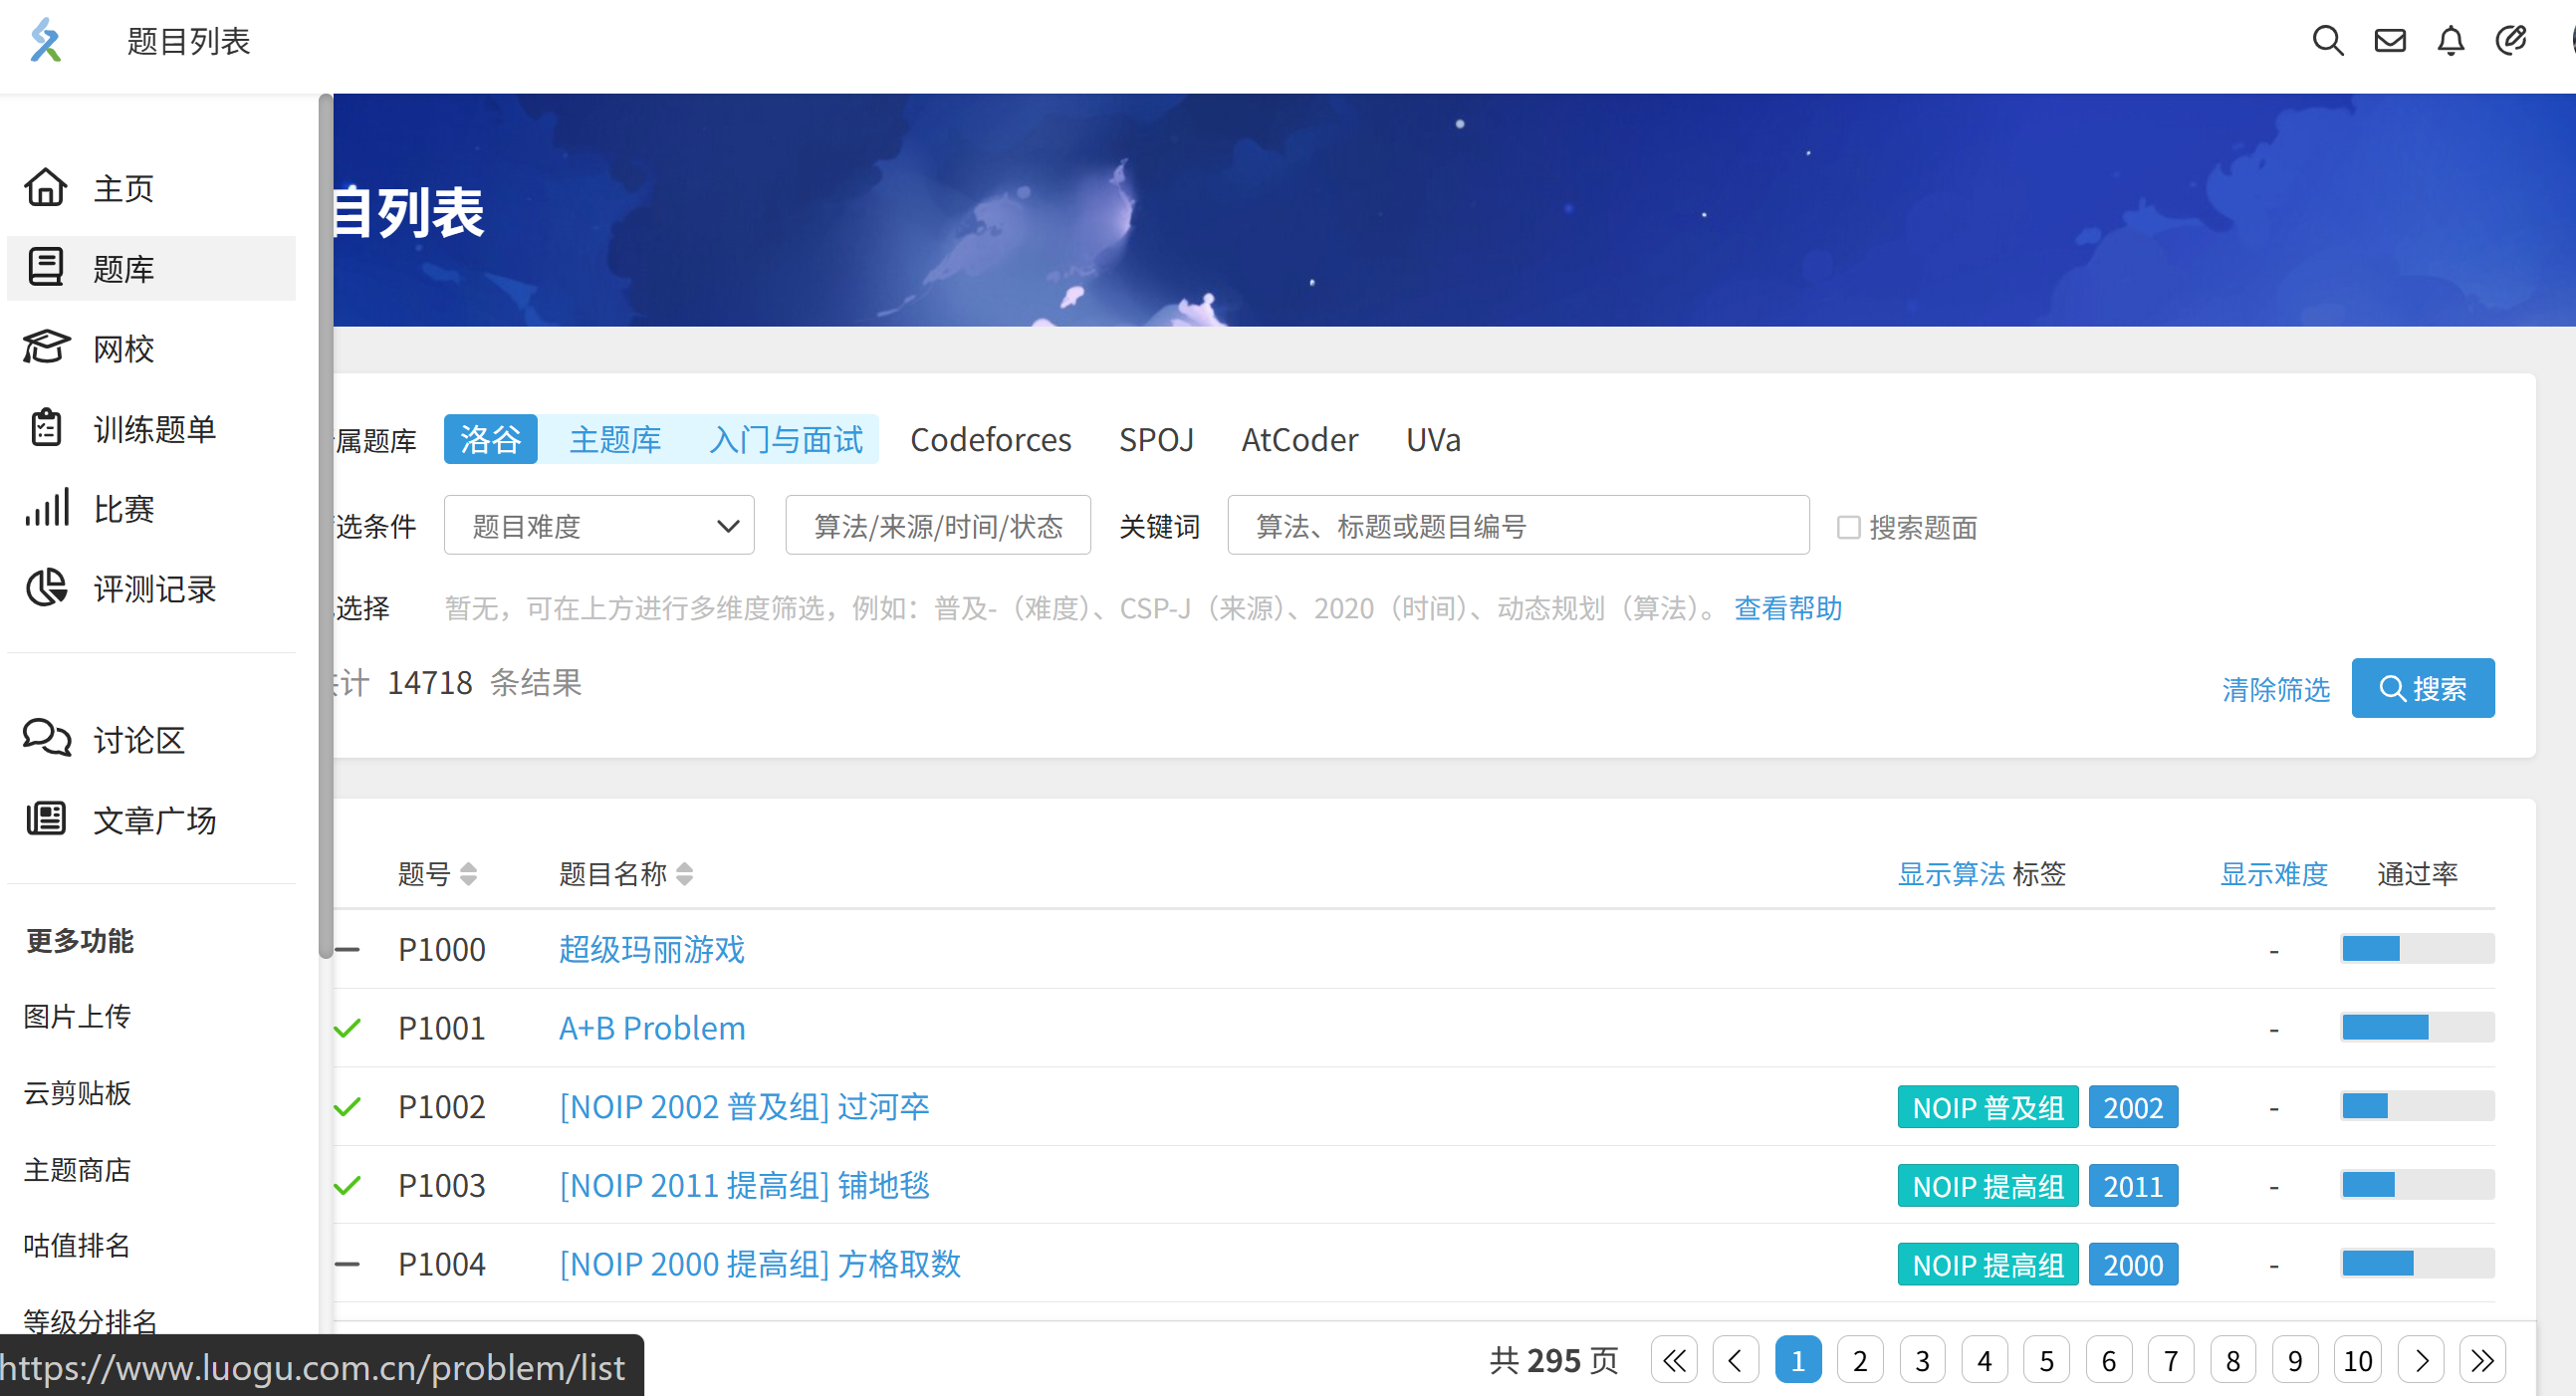Open the search magnifier icon in header
The width and height of the screenshot is (2576, 1396).
[2327, 41]
